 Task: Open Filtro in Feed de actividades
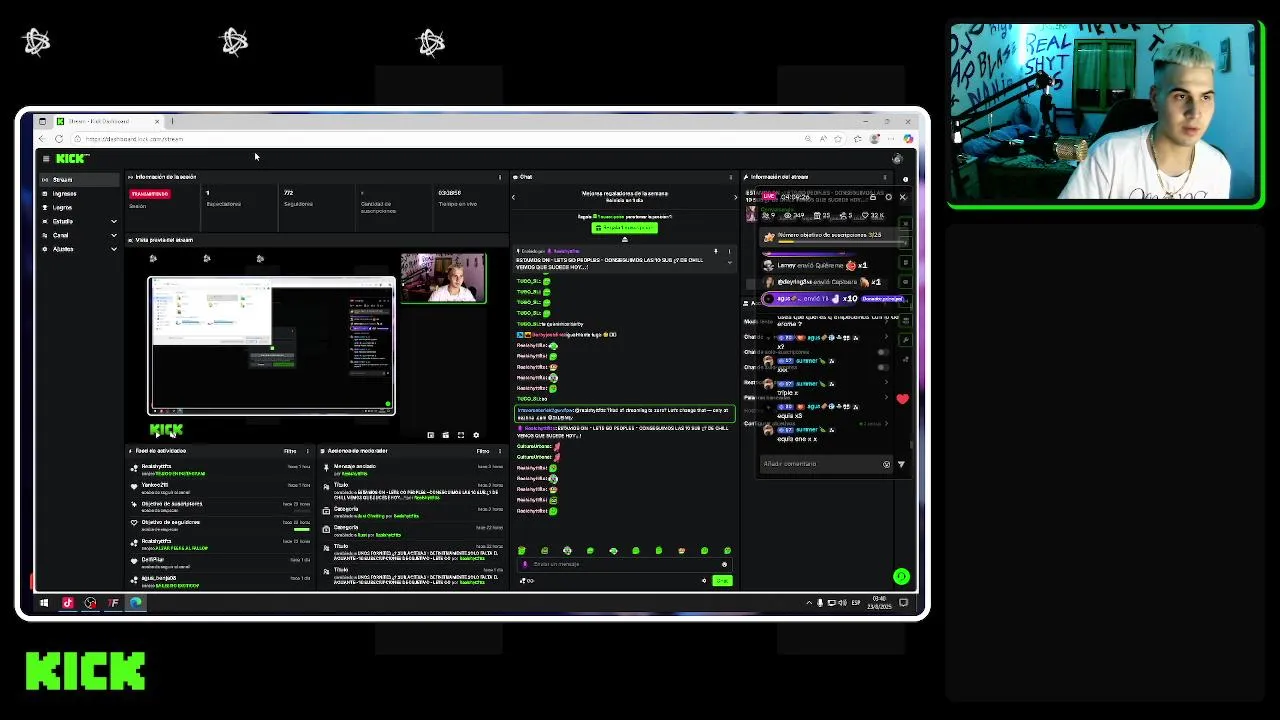click(290, 451)
